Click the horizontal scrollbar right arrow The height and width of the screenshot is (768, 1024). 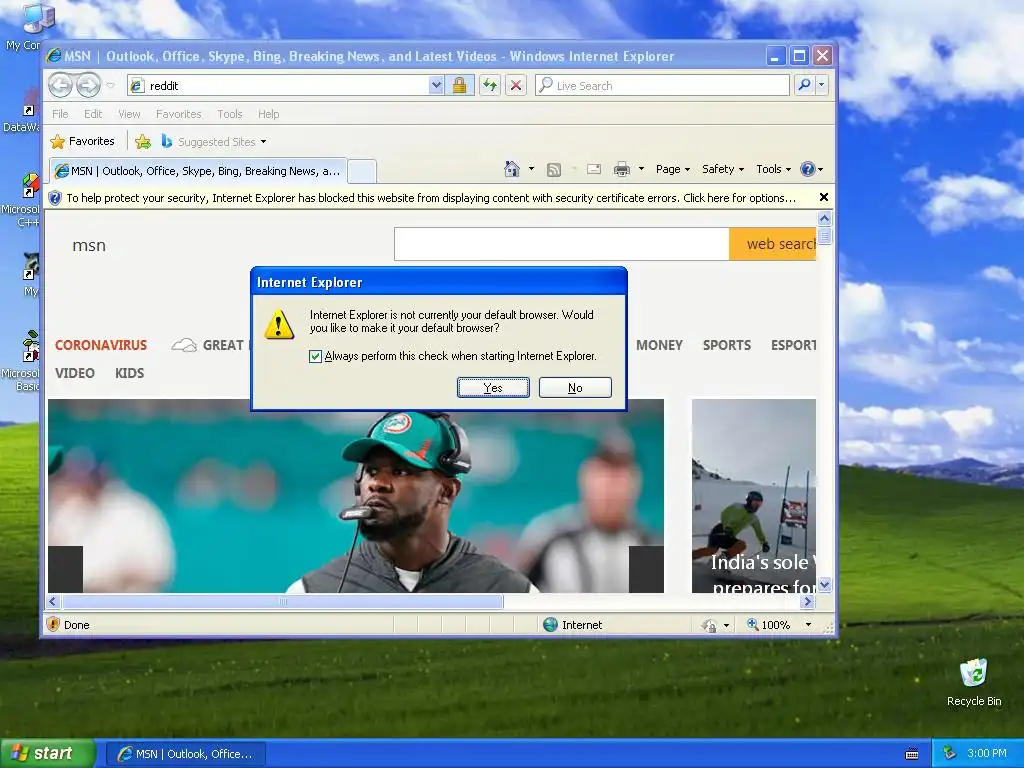coord(807,601)
